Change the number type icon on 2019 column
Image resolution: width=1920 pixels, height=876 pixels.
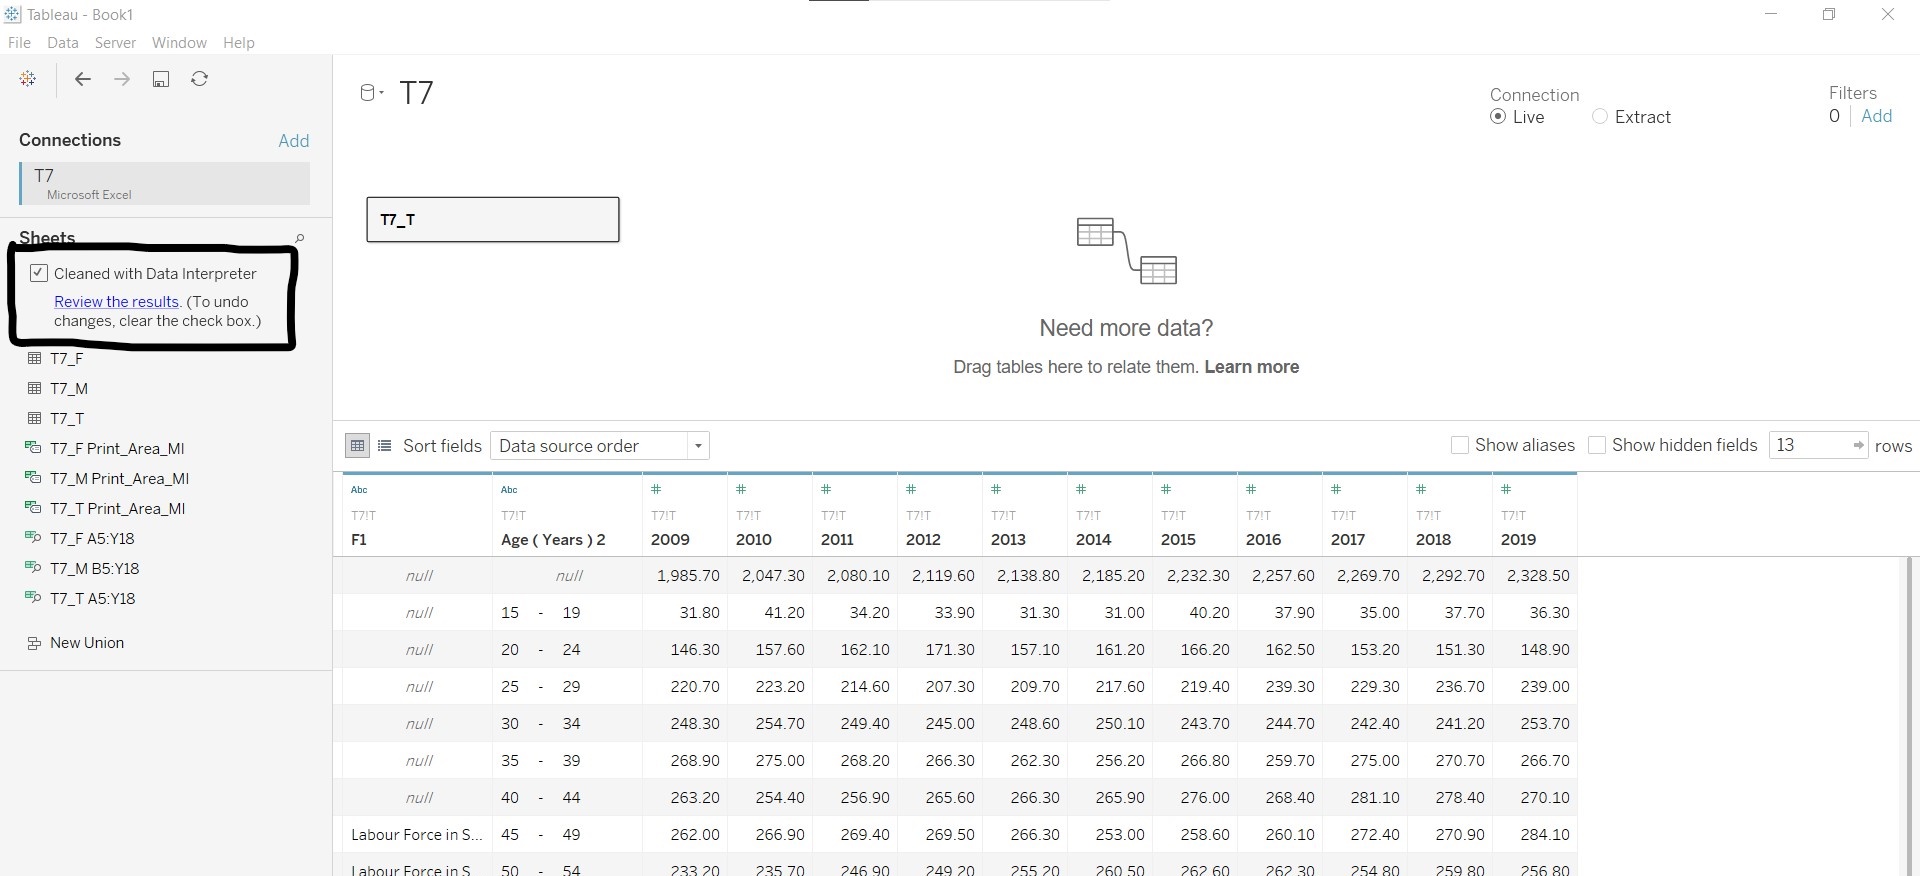tap(1506, 489)
